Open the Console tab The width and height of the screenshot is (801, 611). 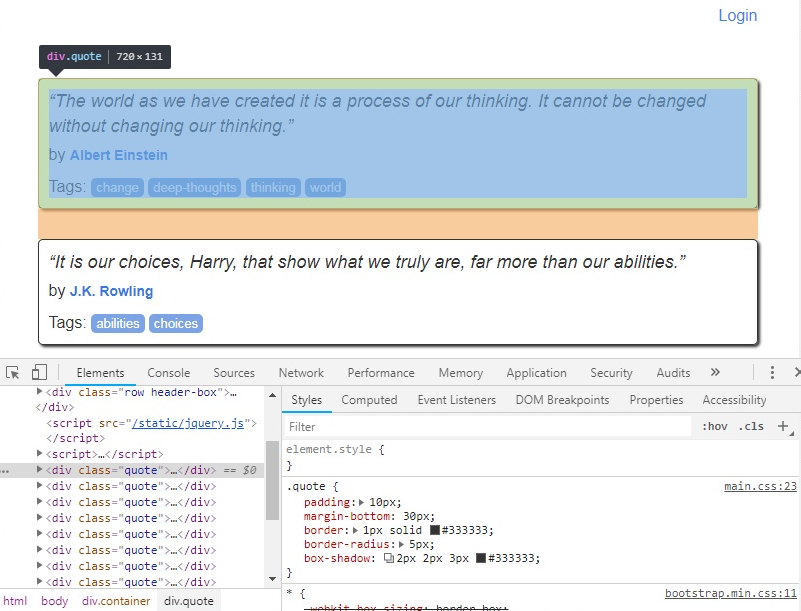[169, 373]
